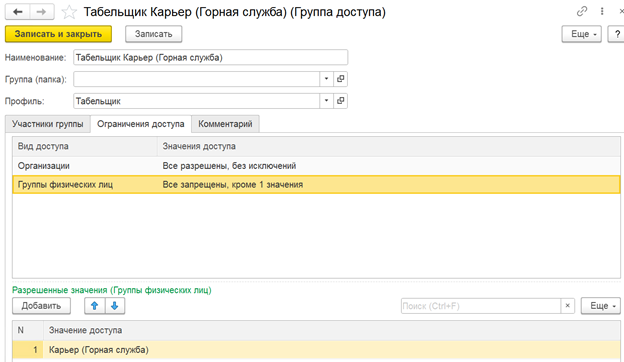Viewport: 624px width, 362px height.
Task: Click row number 1 cell in values table
Action: 28,350
